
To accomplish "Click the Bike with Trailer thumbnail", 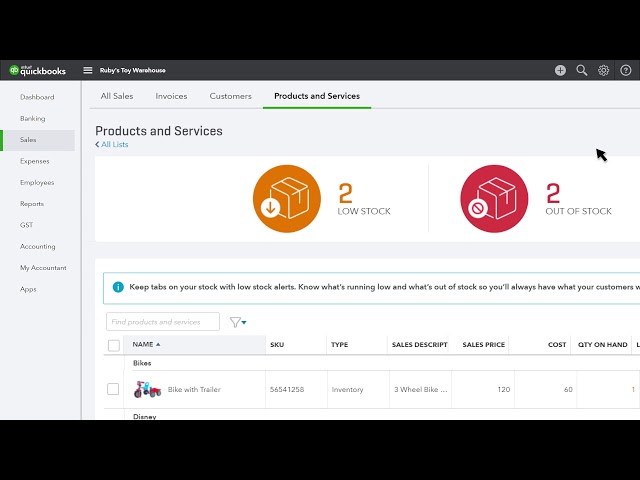I will (147, 389).
